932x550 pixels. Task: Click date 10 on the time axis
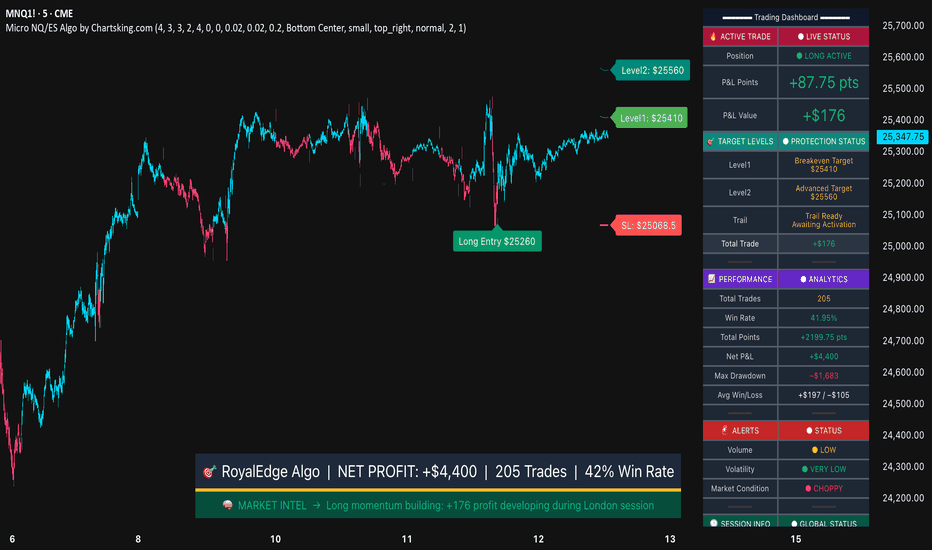click(x=275, y=539)
